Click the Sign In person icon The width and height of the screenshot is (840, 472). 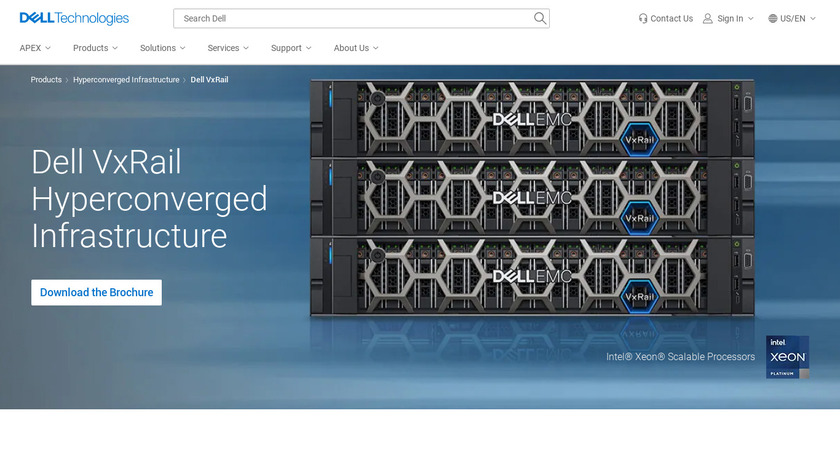click(x=708, y=18)
